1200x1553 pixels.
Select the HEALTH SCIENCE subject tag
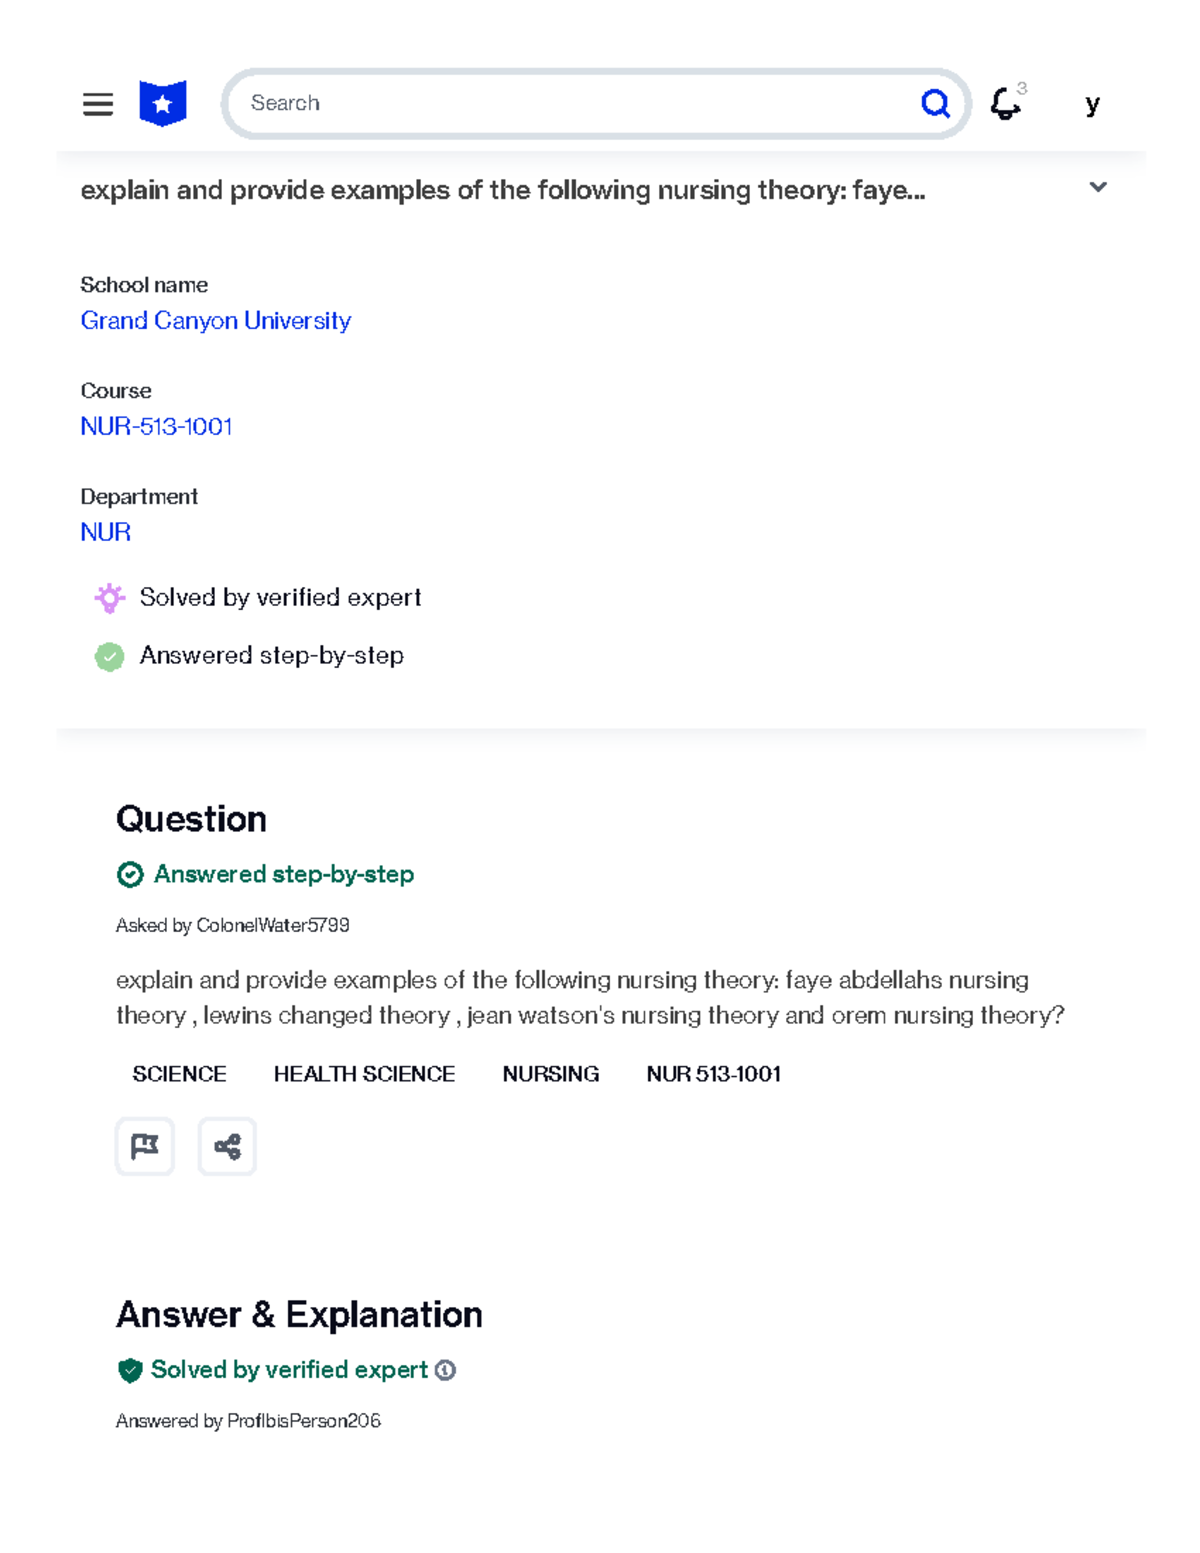(x=364, y=1074)
